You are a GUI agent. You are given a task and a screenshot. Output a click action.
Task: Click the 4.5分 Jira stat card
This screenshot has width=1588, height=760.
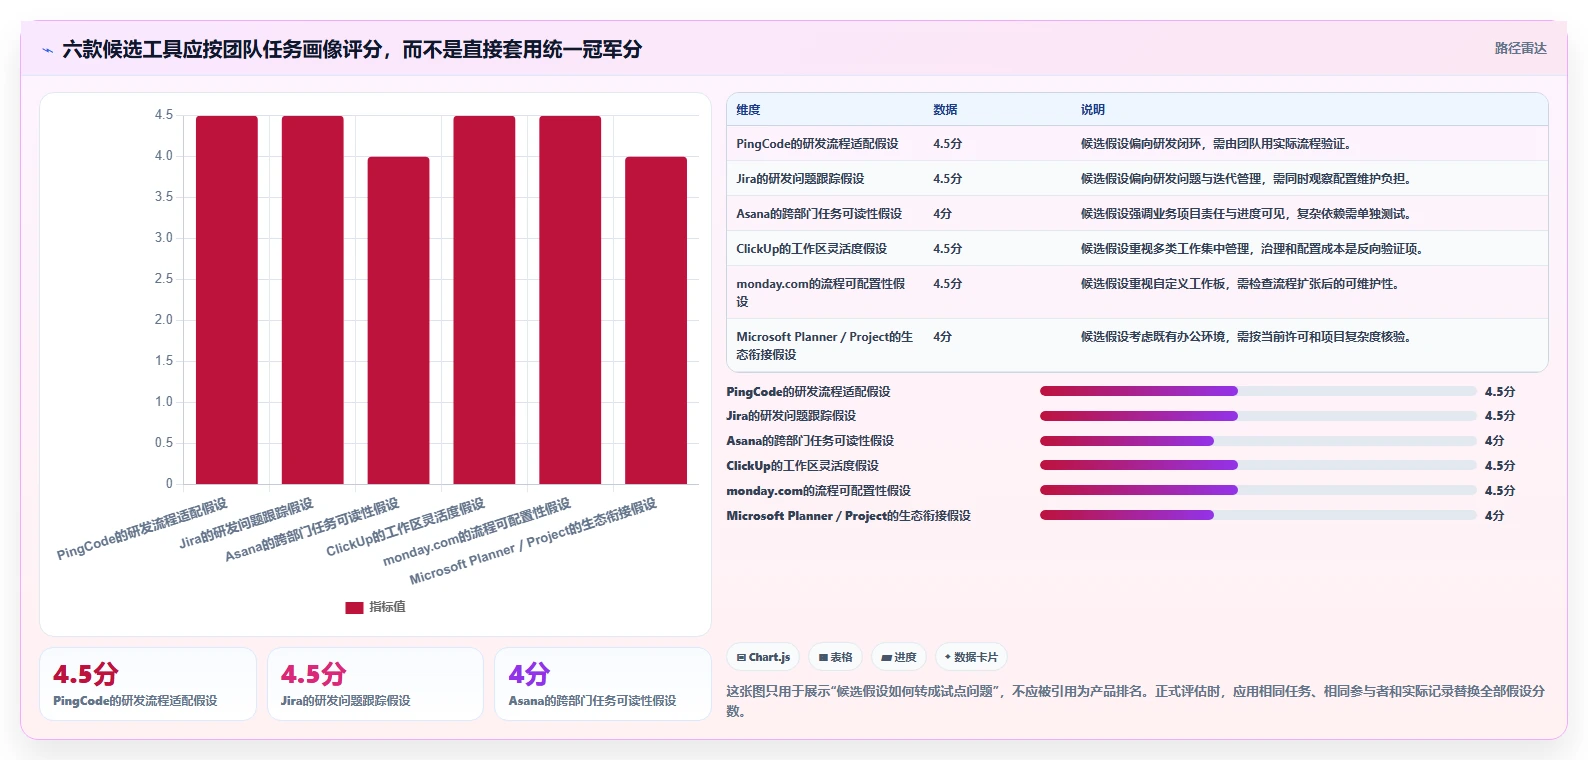pos(375,684)
